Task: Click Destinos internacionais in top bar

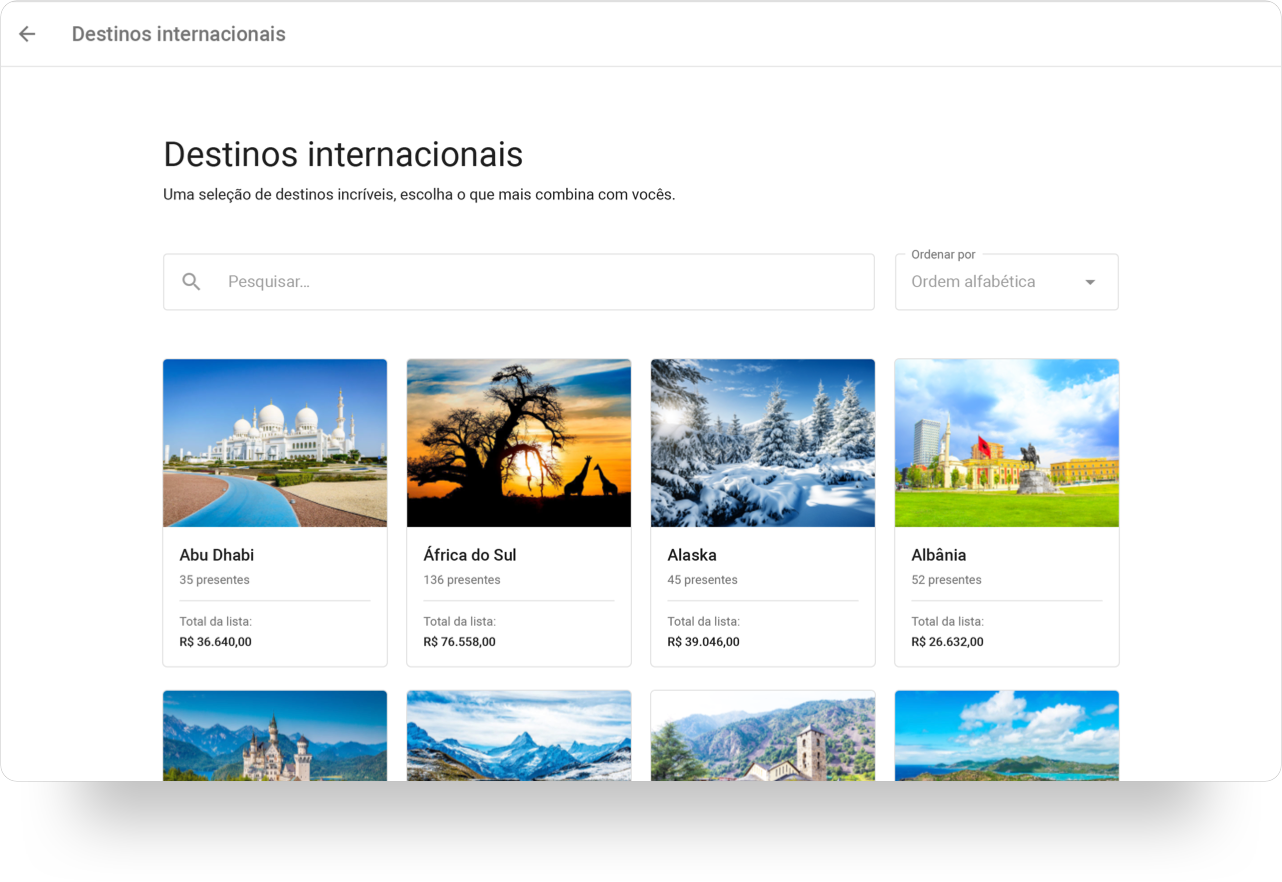Action: click(179, 34)
